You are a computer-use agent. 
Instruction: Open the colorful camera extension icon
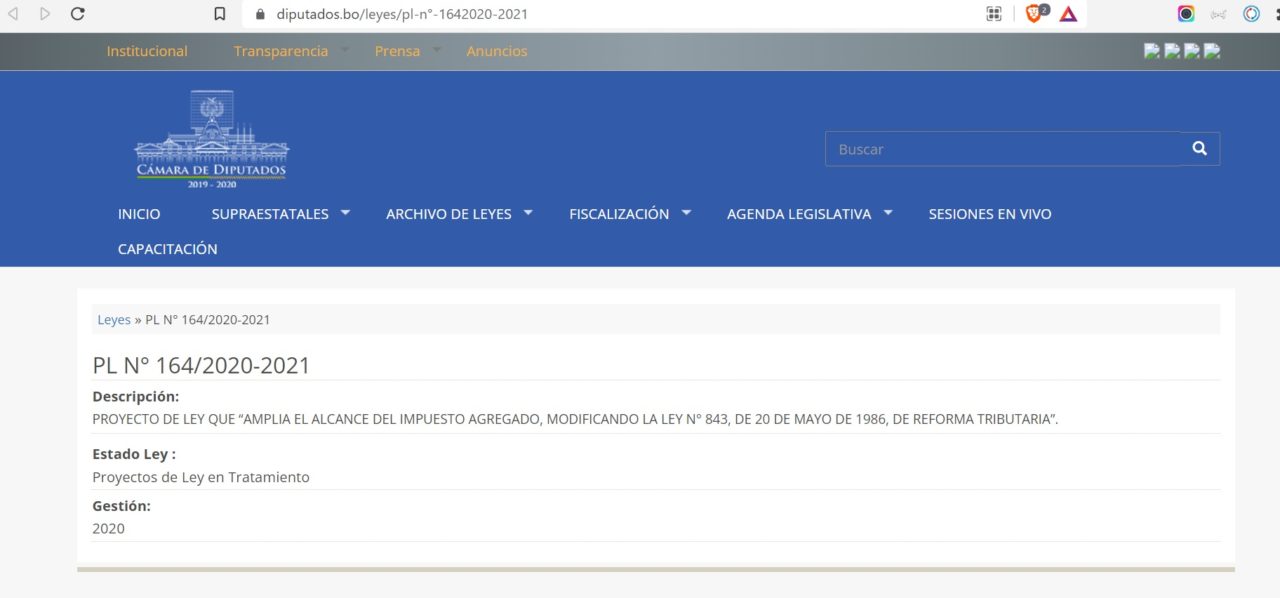point(1186,14)
